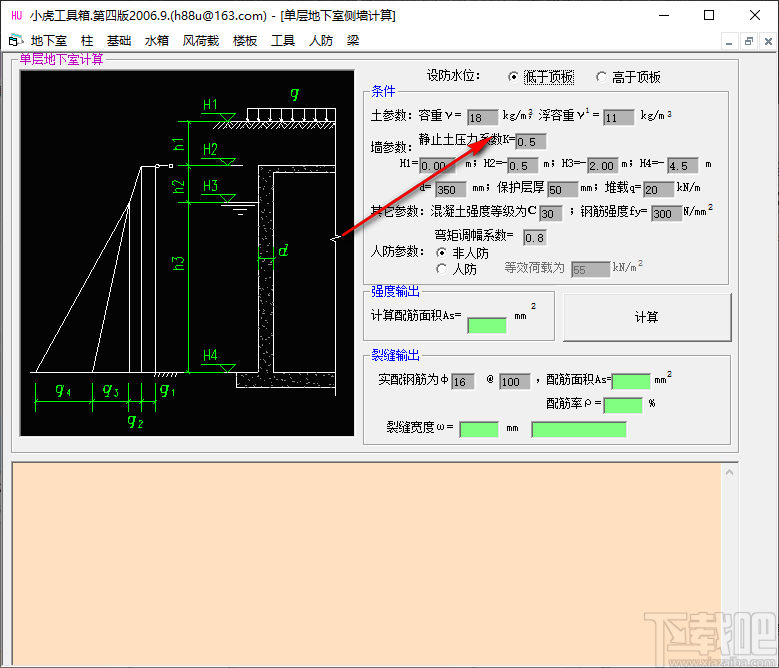
Task: Maximize the main application window
Action: pos(709,15)
